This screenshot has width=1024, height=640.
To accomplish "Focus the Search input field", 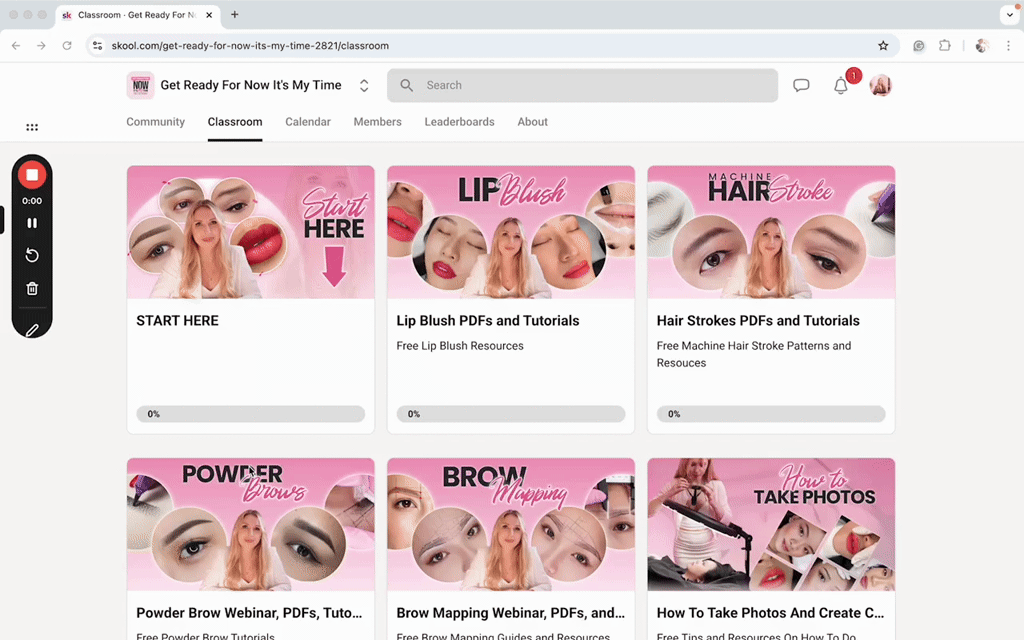I will (x=583, y=86).
